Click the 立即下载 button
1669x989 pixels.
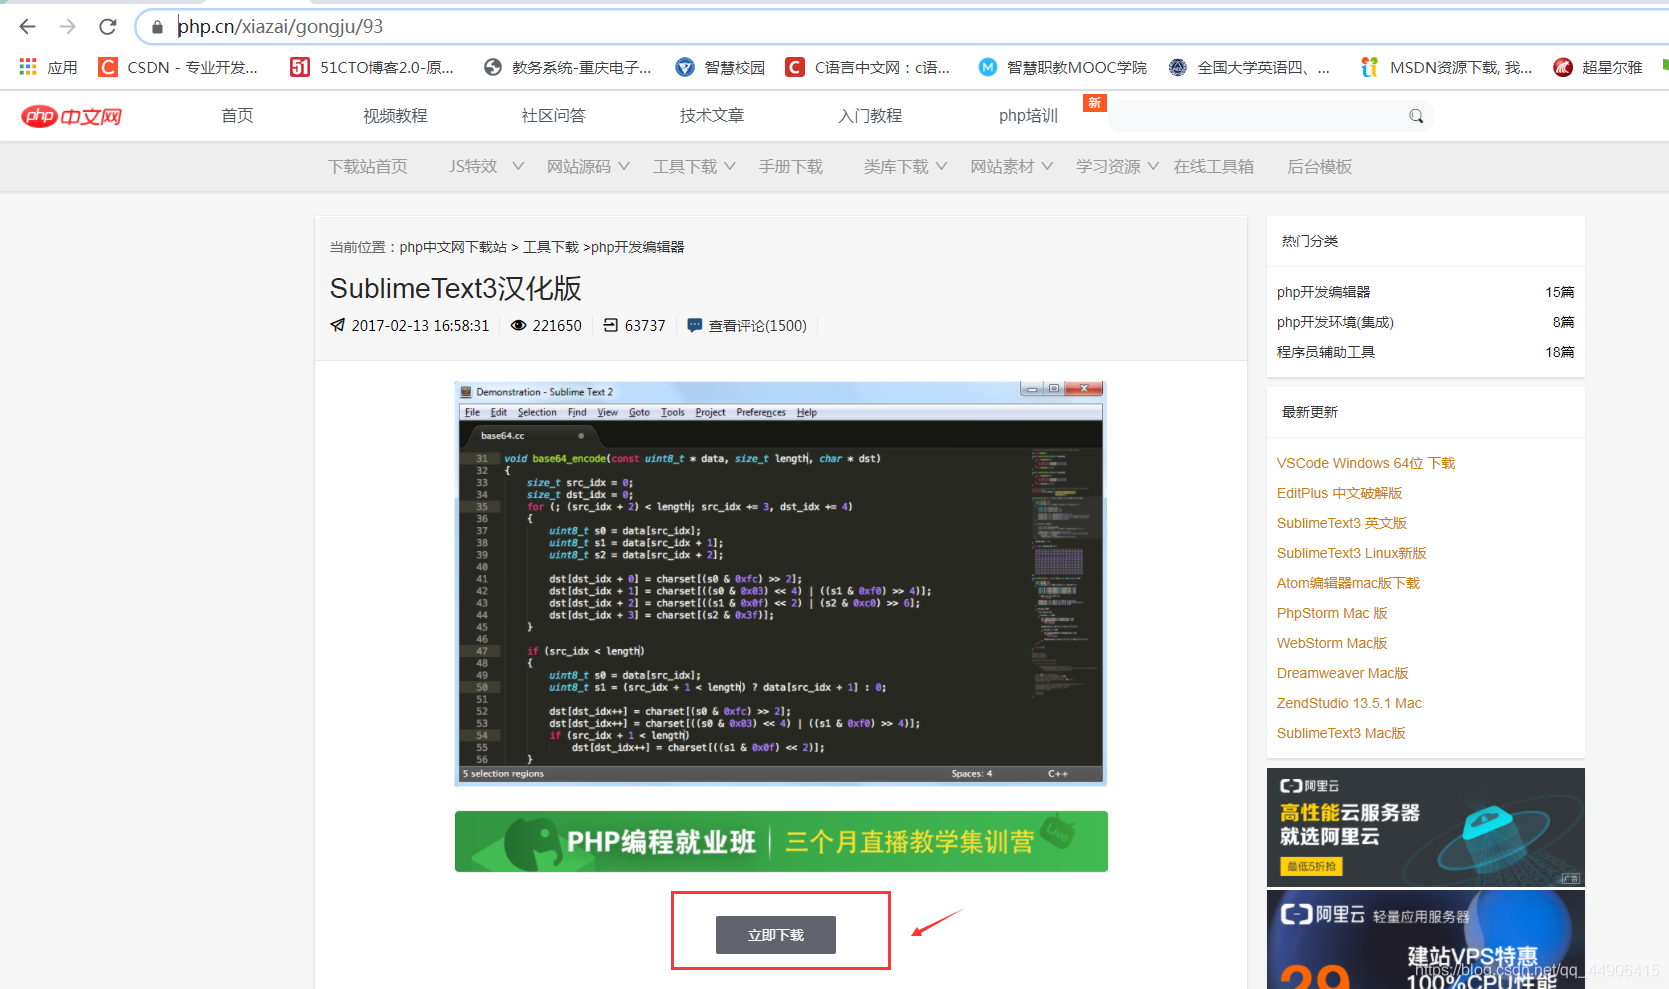pos(776,935)
